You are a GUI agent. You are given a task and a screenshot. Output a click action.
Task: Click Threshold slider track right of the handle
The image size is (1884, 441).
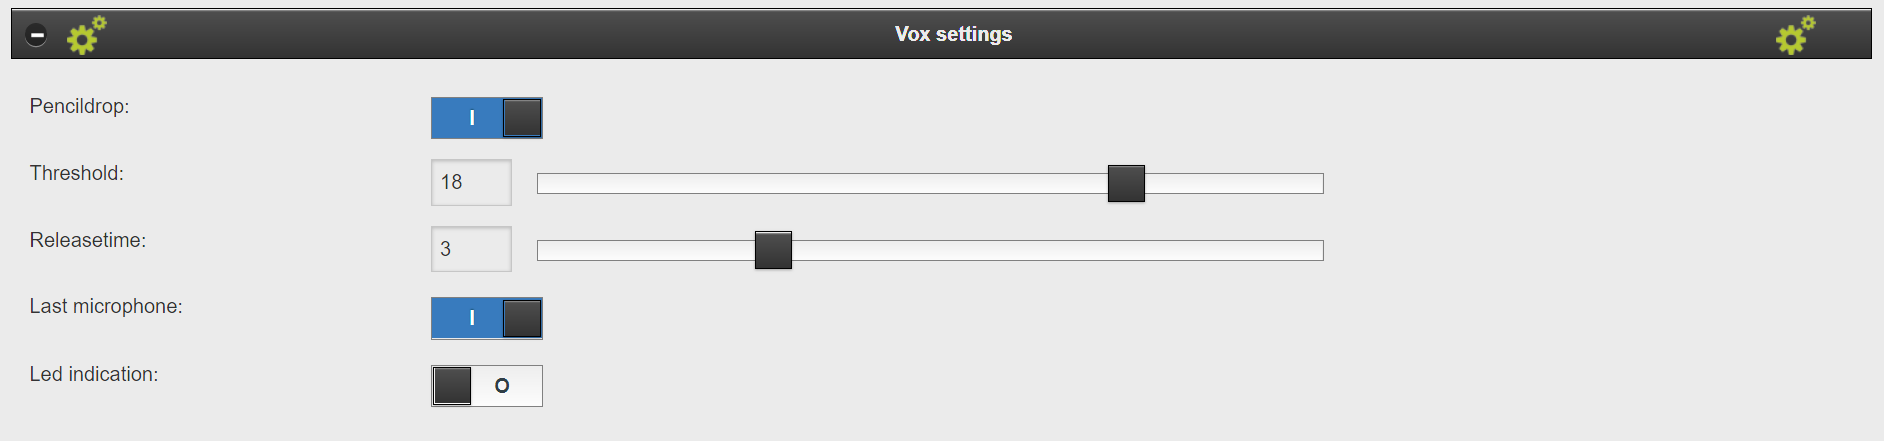coord(1233,184)
